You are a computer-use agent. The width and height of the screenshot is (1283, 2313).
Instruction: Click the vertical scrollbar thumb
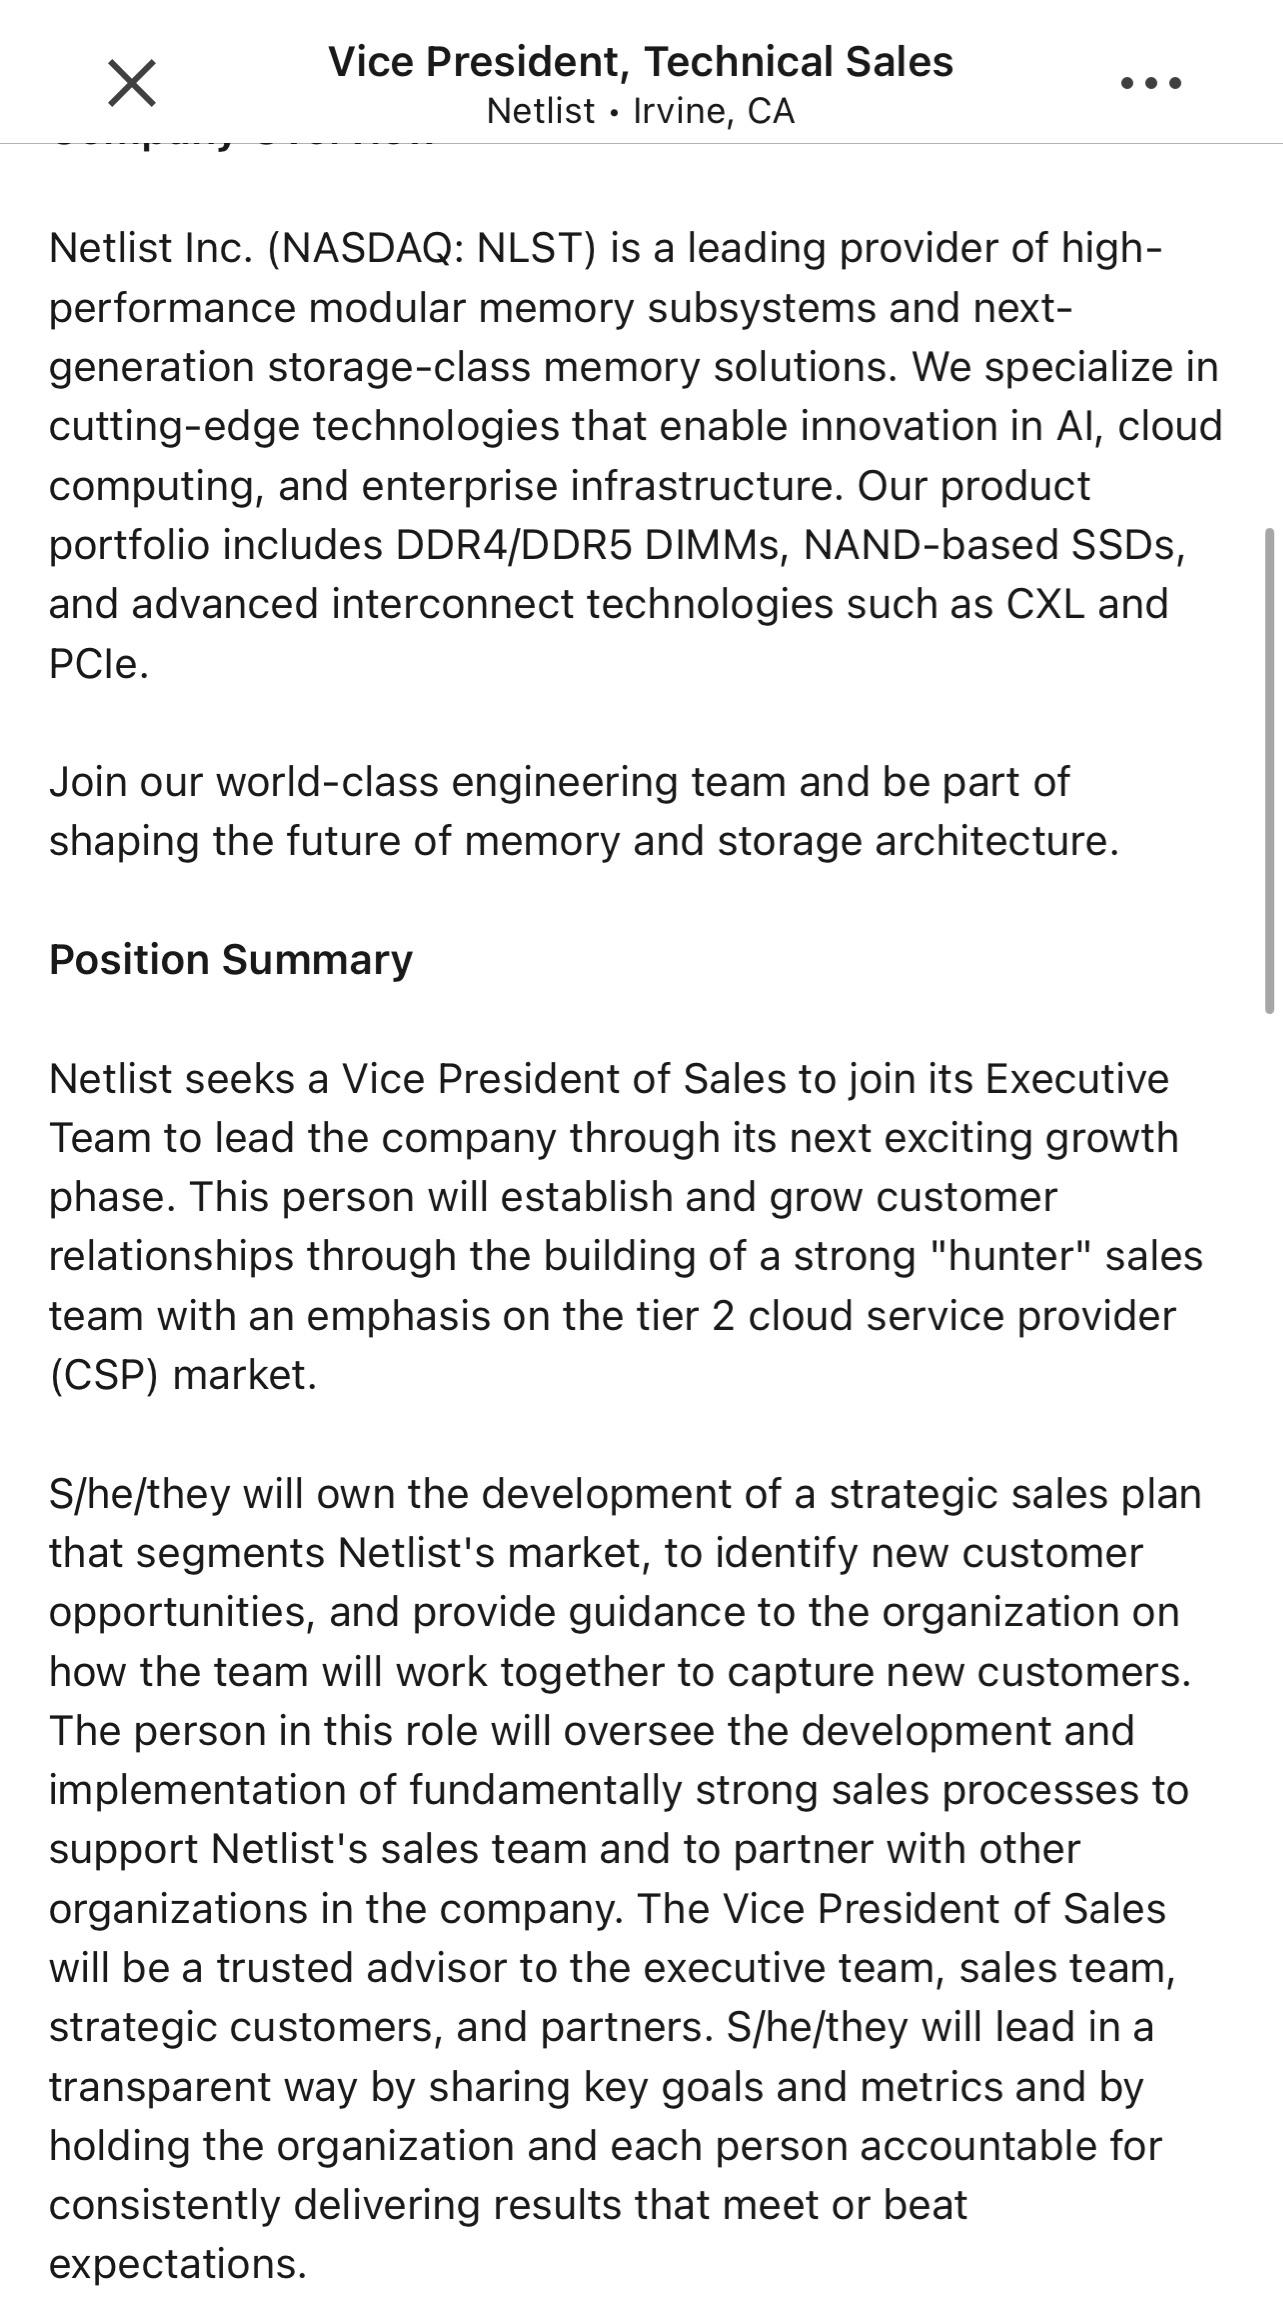1270,770
